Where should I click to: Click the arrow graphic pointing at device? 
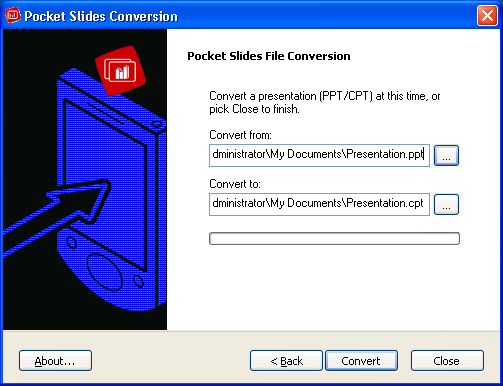(55, 213)
